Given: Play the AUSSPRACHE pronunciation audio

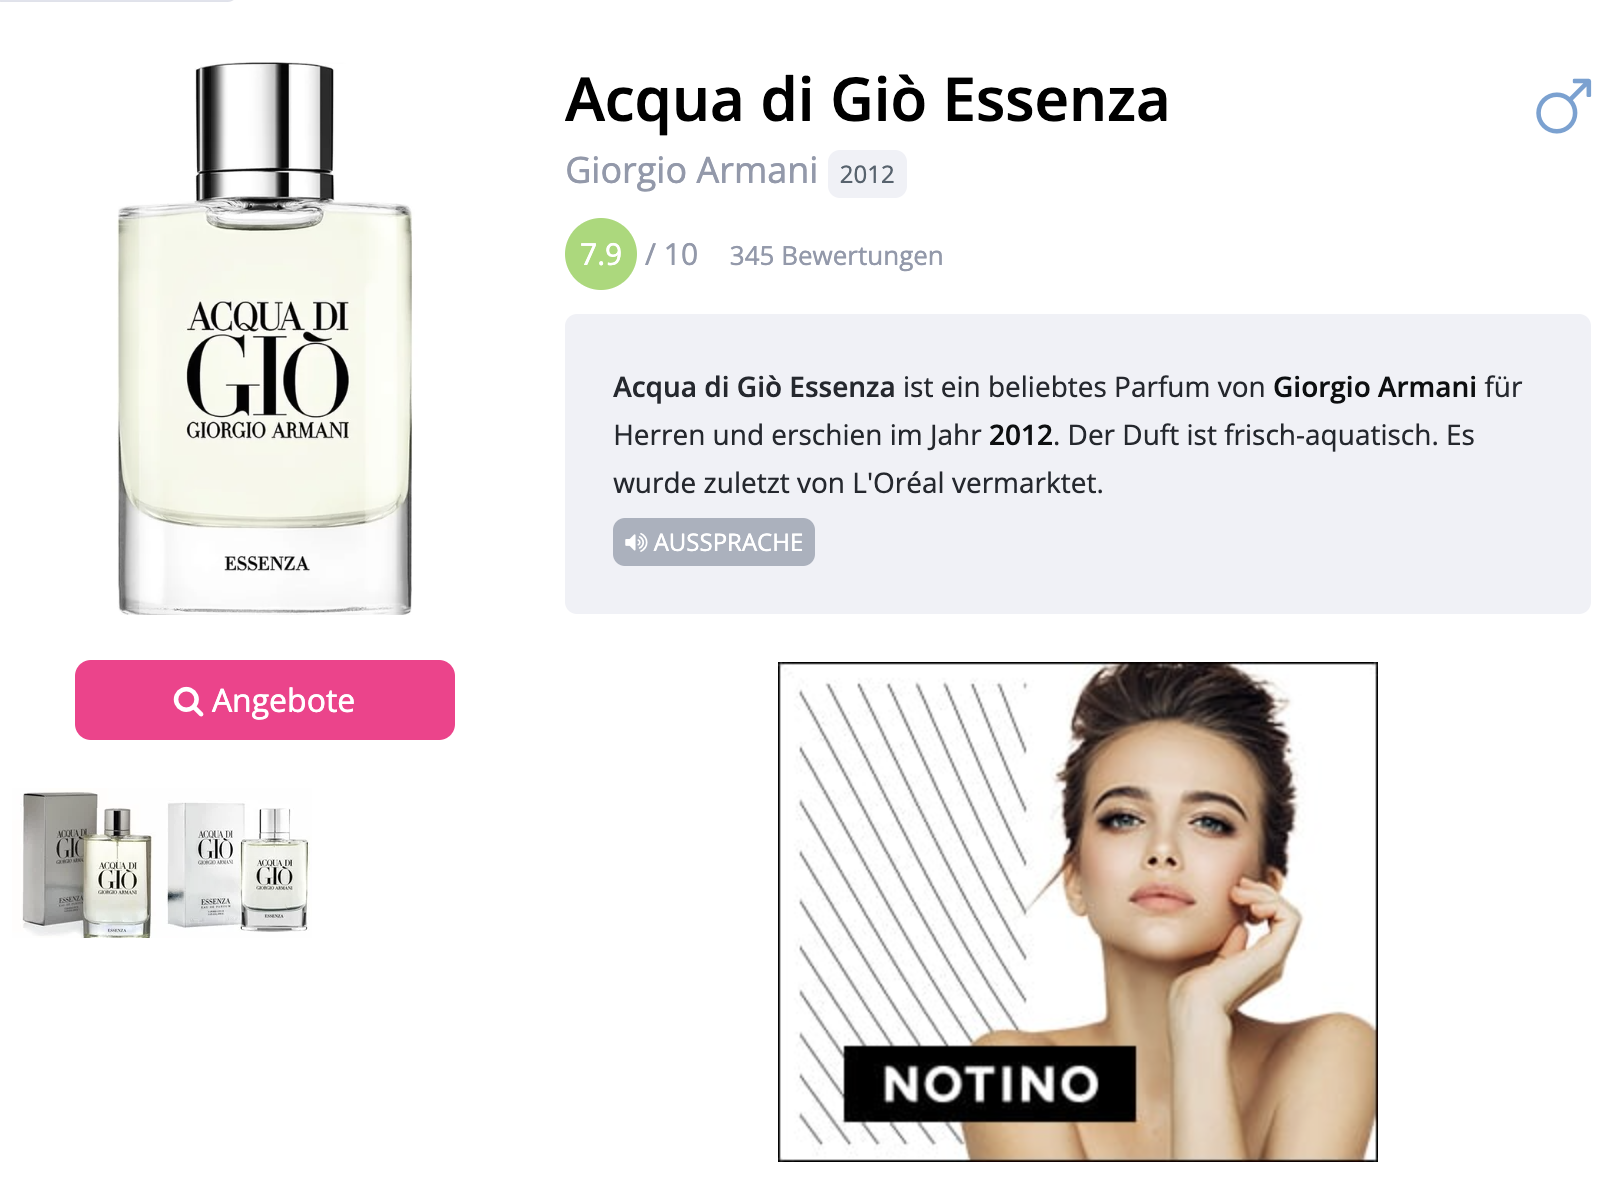Looking at the screenshot, I should pos(714,542).
